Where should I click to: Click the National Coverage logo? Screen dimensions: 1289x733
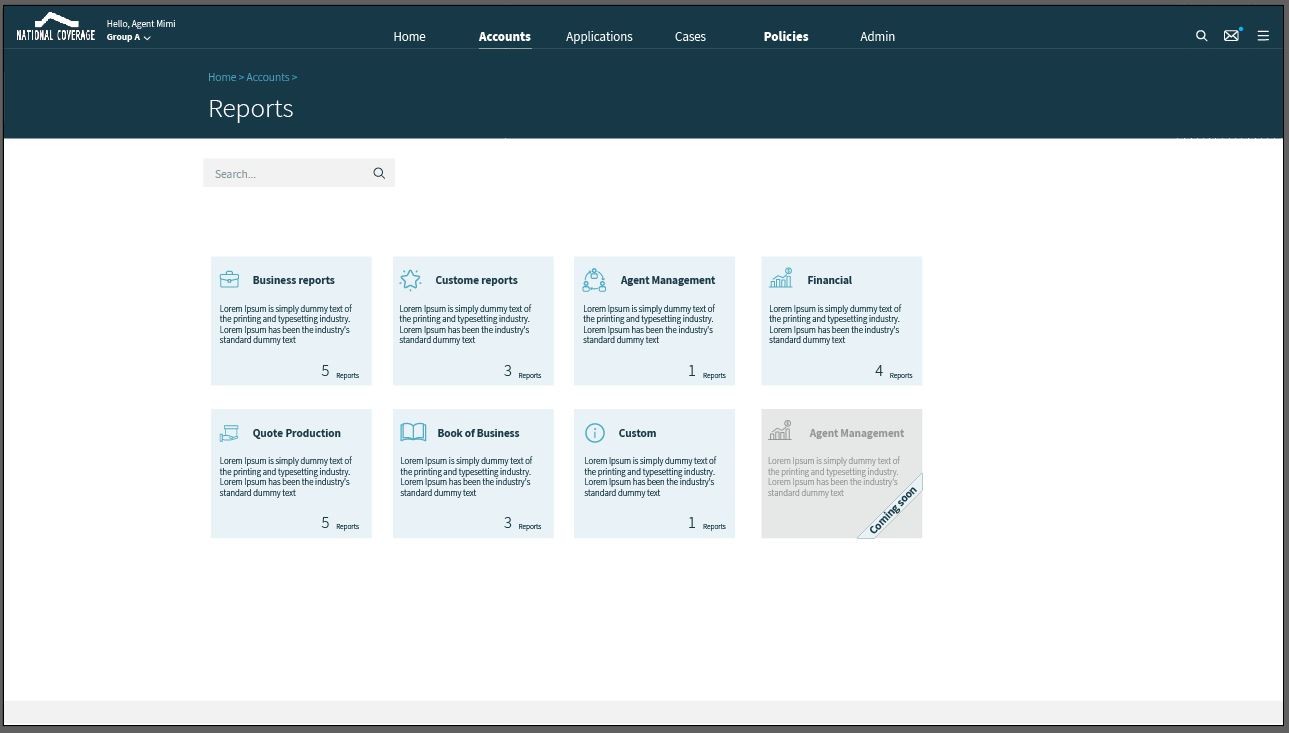(x=56, y=28)
